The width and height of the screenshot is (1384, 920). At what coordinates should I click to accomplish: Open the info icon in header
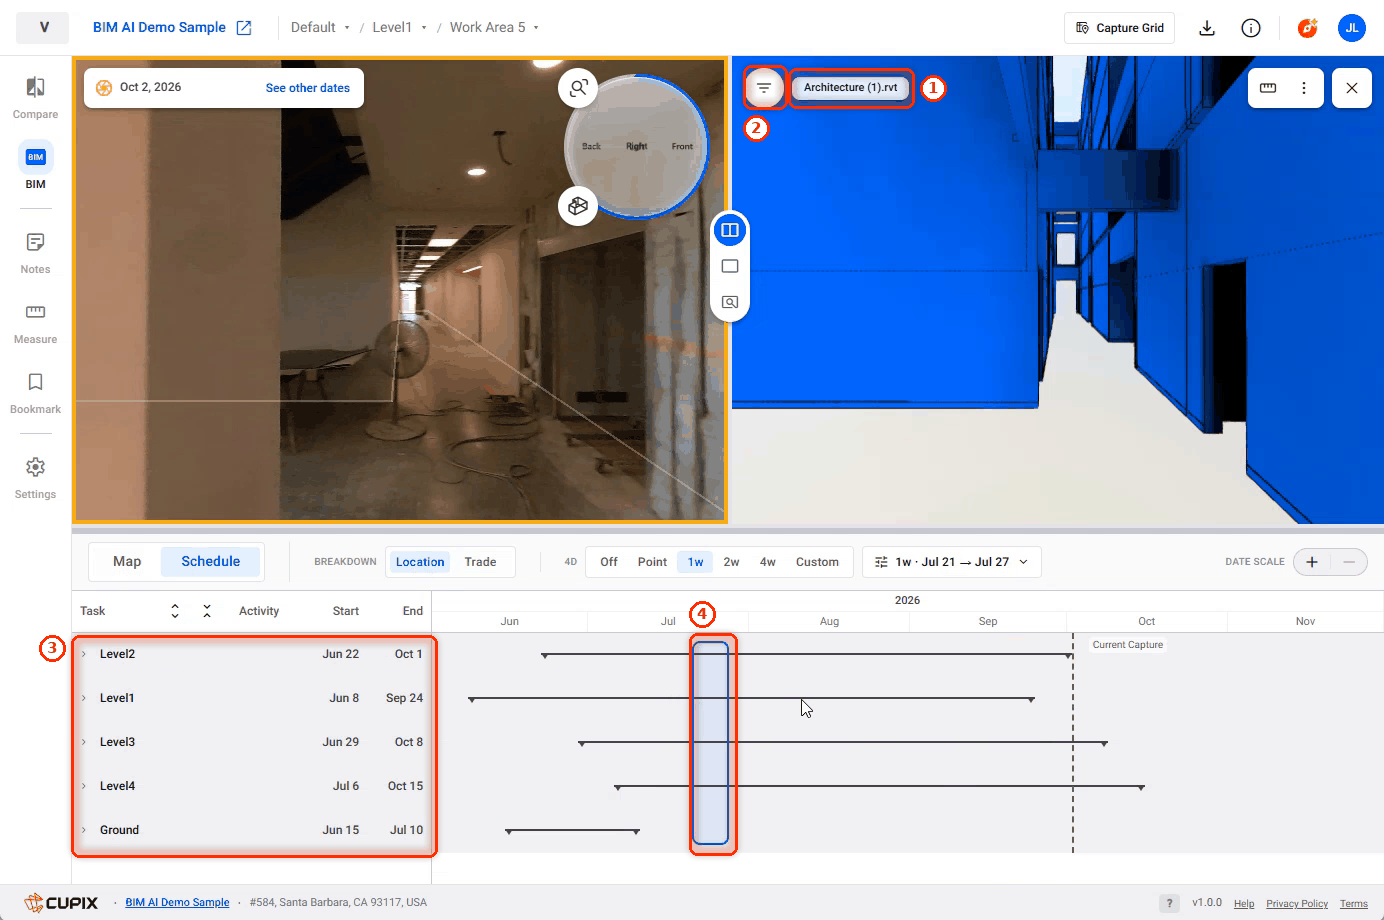pyautogui.click(x=1251, y=28)
